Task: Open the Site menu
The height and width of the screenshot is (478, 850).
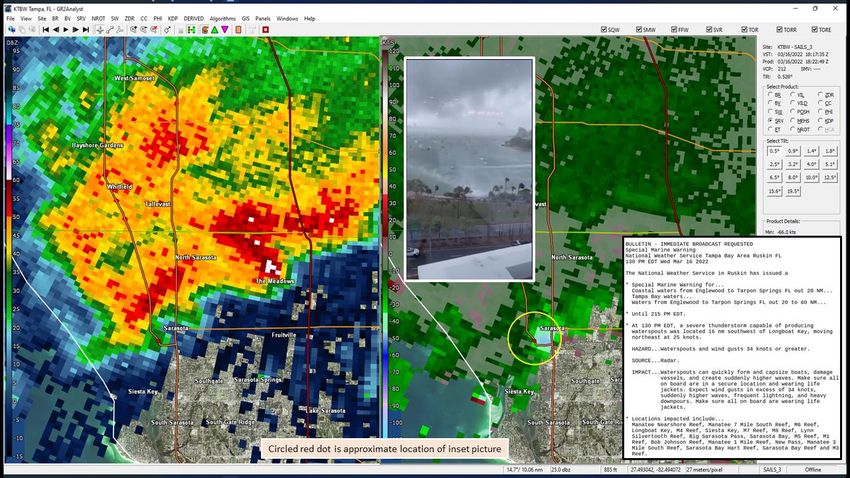Action: [x=42, y=18]
